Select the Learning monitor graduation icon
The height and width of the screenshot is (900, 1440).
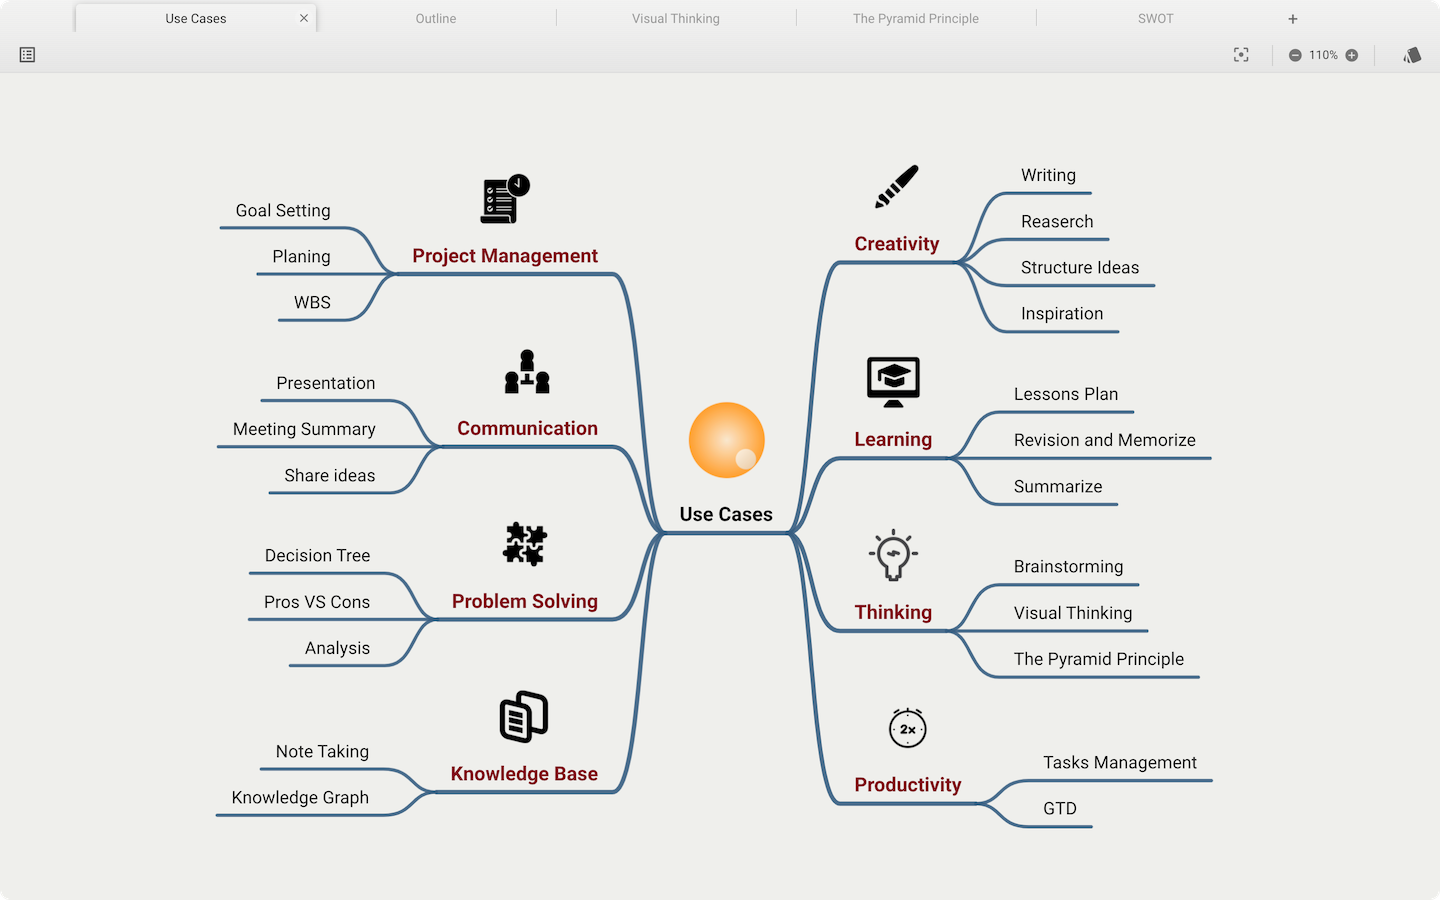[x=893, y=382]
